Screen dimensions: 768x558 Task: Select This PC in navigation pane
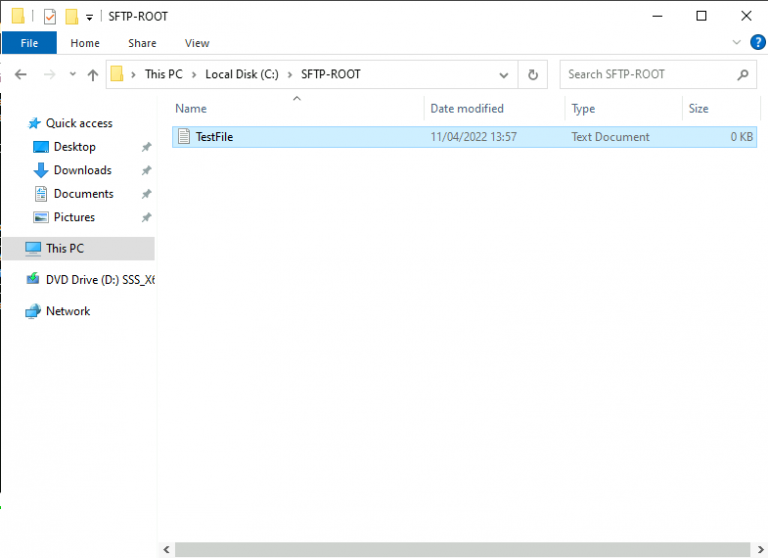point(78,248)
